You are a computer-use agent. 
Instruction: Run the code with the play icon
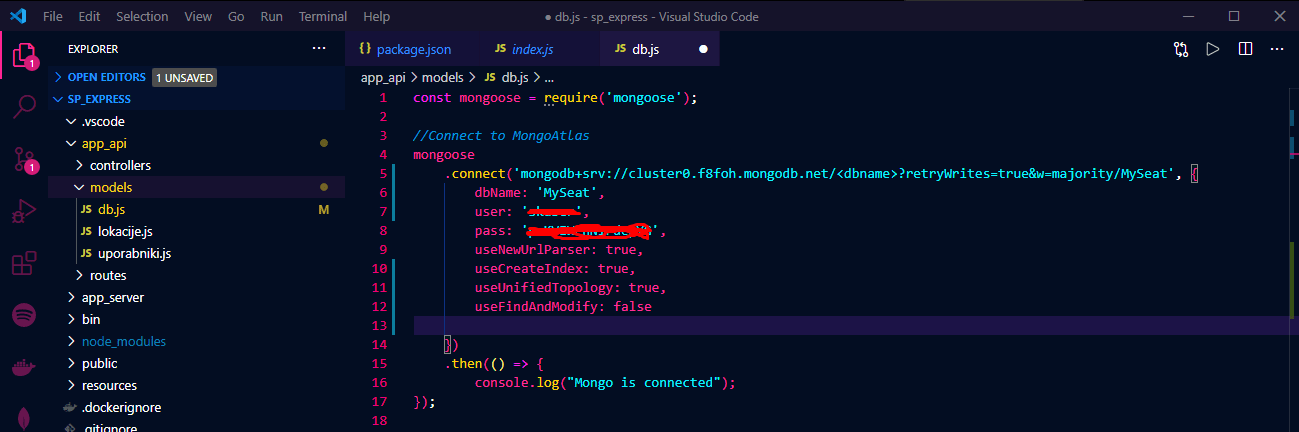coord(1213,48)
